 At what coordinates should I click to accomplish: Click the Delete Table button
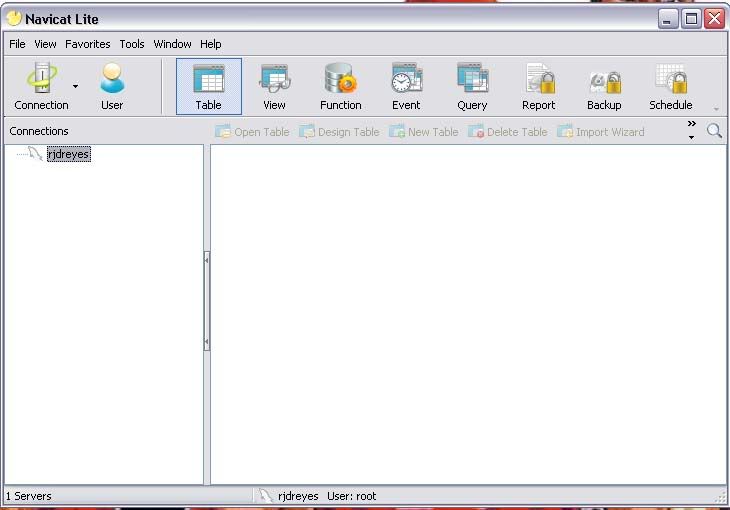point(508,132)
